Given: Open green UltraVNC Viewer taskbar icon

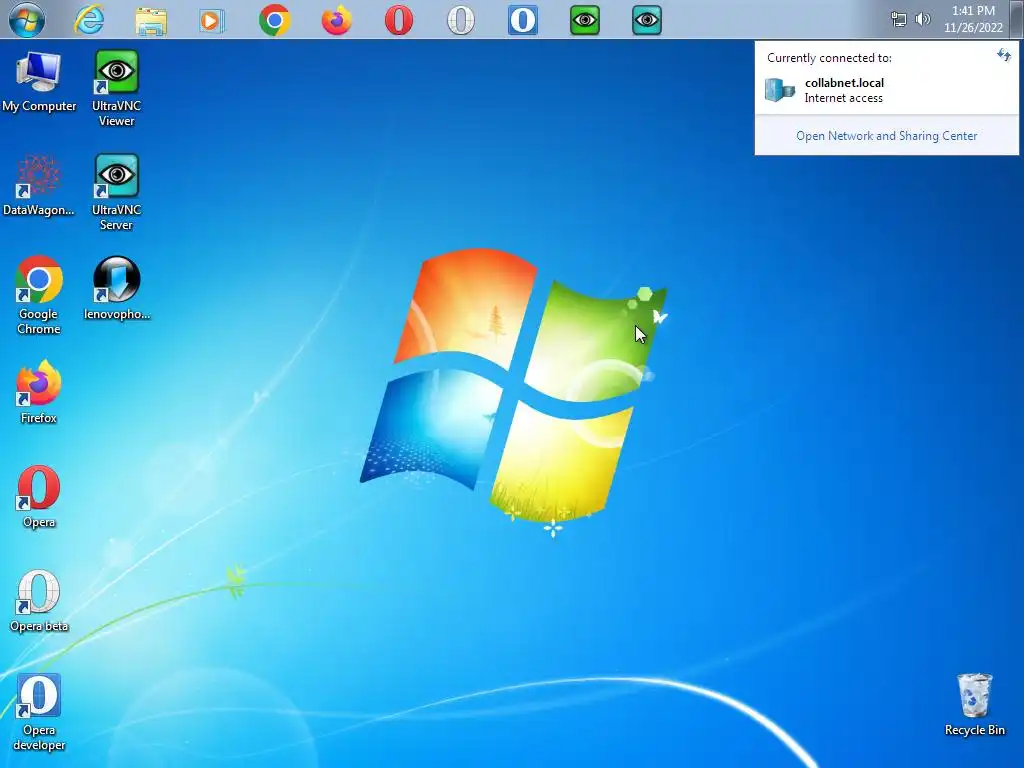Looking at the screenshot, I should 584,20.
